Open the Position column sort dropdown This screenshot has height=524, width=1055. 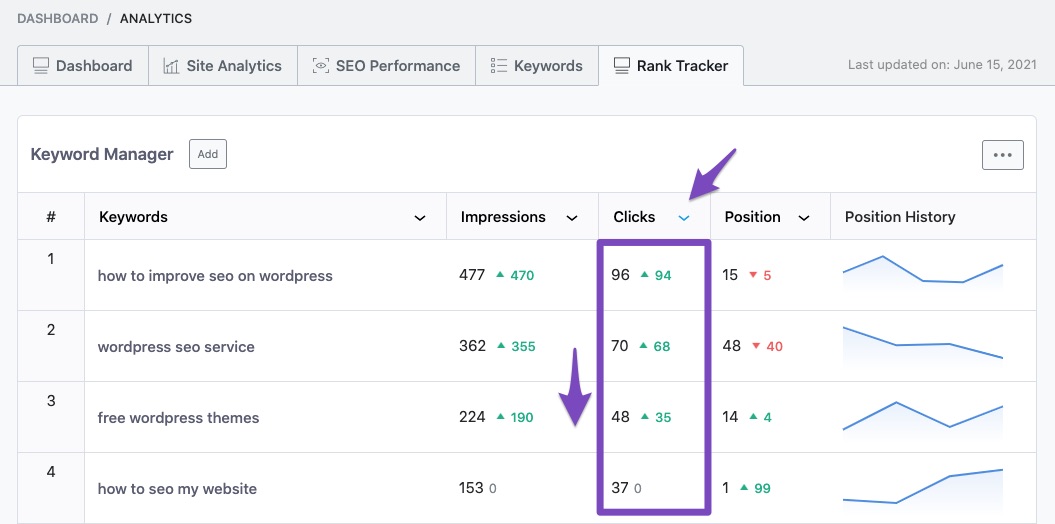(804, 218)
